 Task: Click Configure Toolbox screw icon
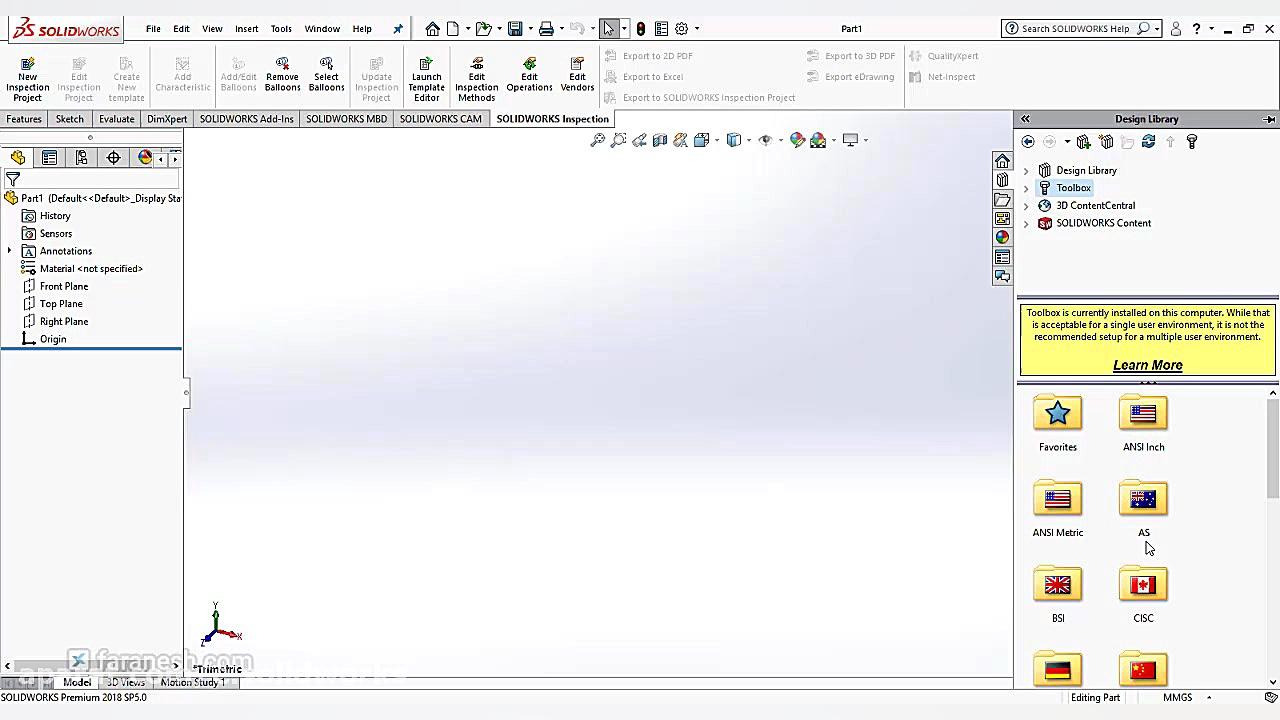[1192, 142]
